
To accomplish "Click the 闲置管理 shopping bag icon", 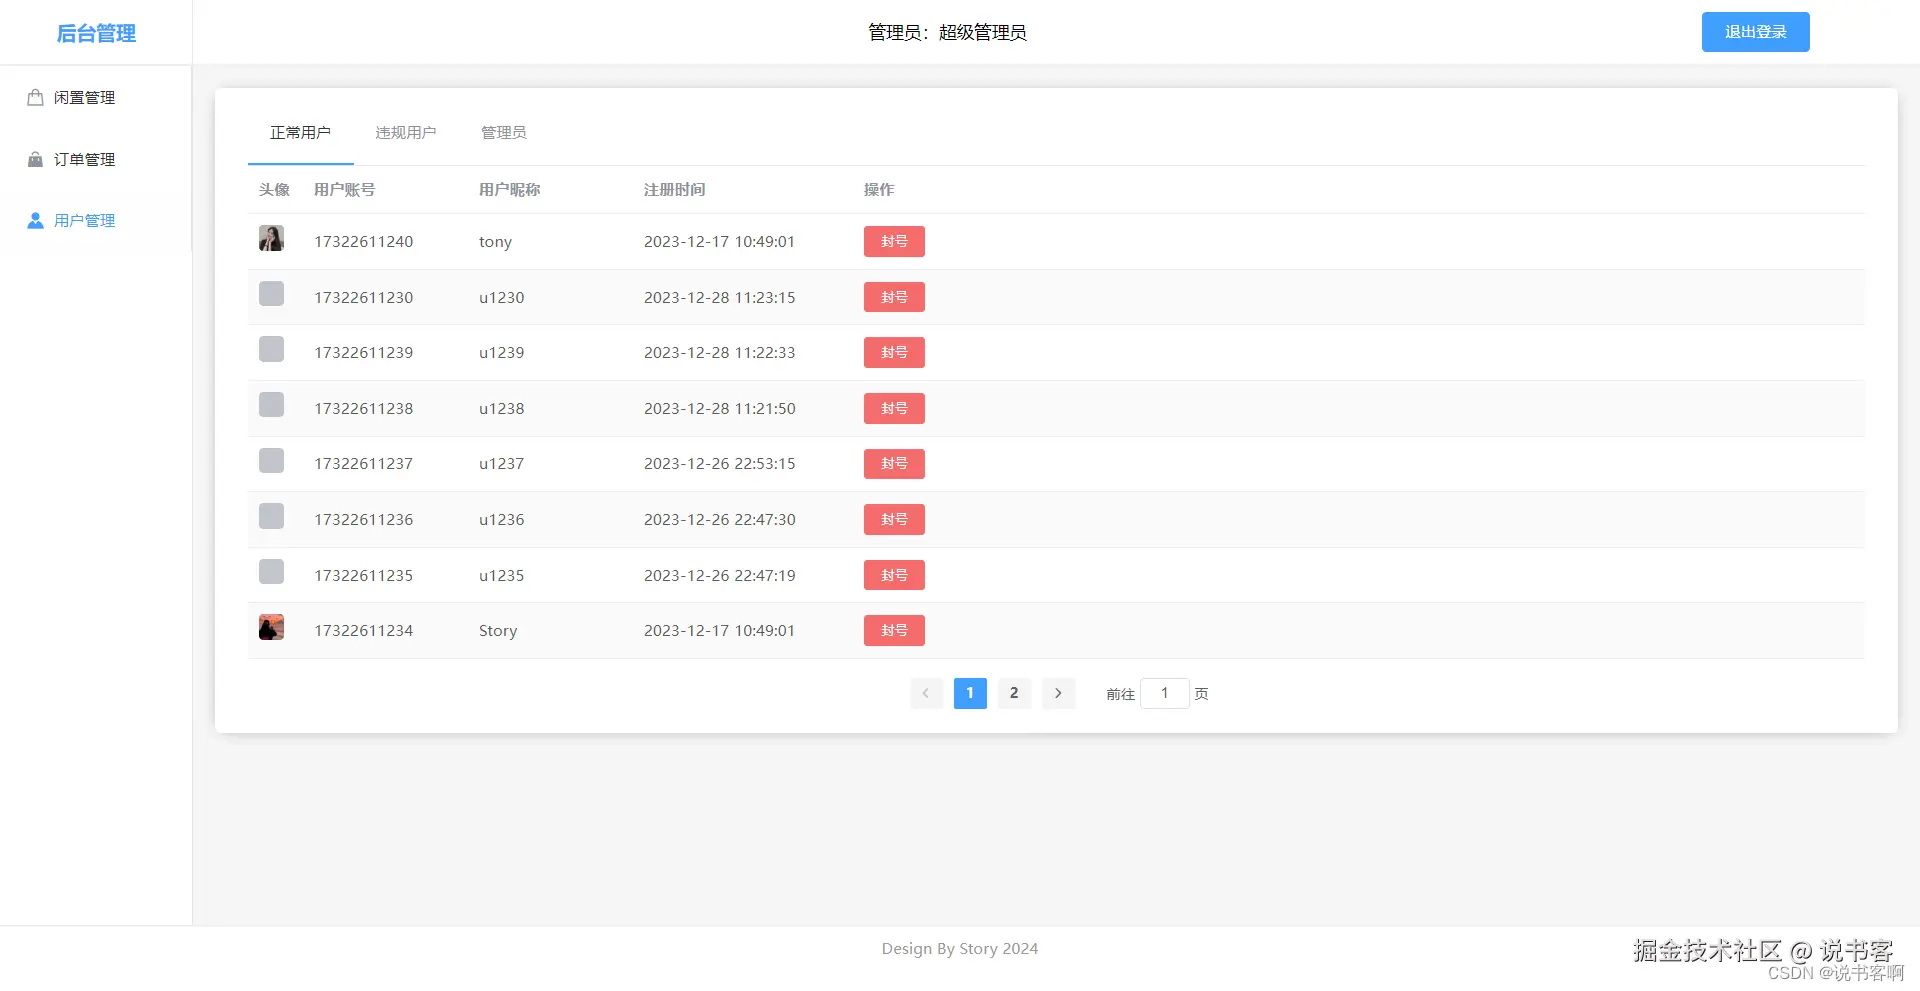I will tap(35, 97).
